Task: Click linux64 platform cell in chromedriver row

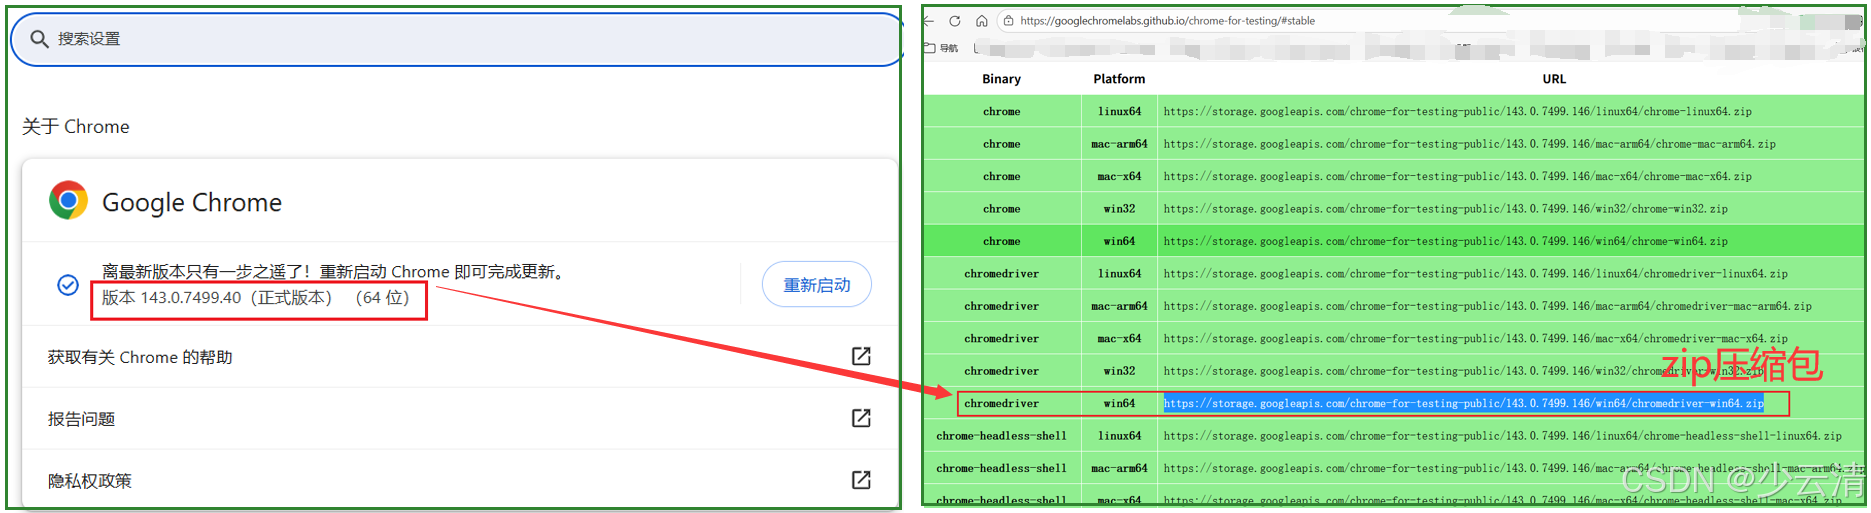Action: (1119, 273)
